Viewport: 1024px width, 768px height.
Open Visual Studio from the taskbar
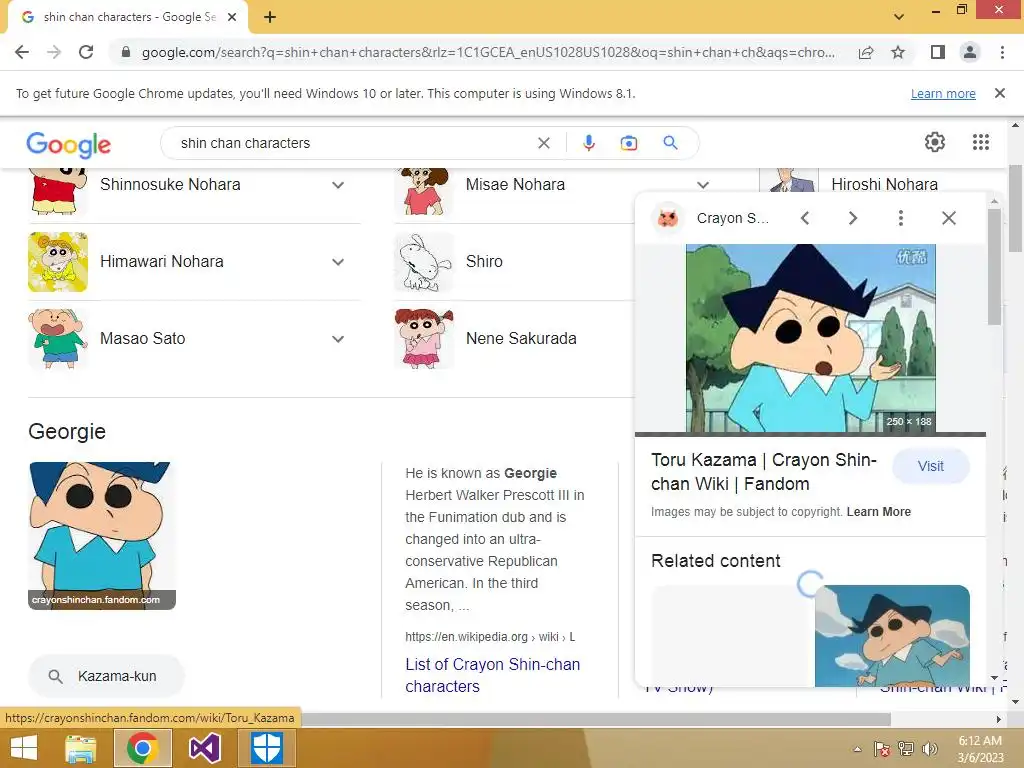(x=205, y=748)
